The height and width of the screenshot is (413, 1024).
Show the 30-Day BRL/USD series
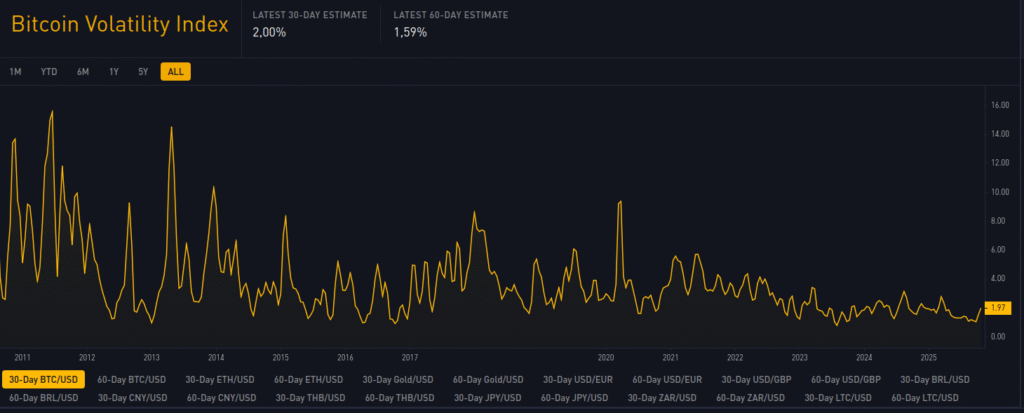(x=935, y=379)
